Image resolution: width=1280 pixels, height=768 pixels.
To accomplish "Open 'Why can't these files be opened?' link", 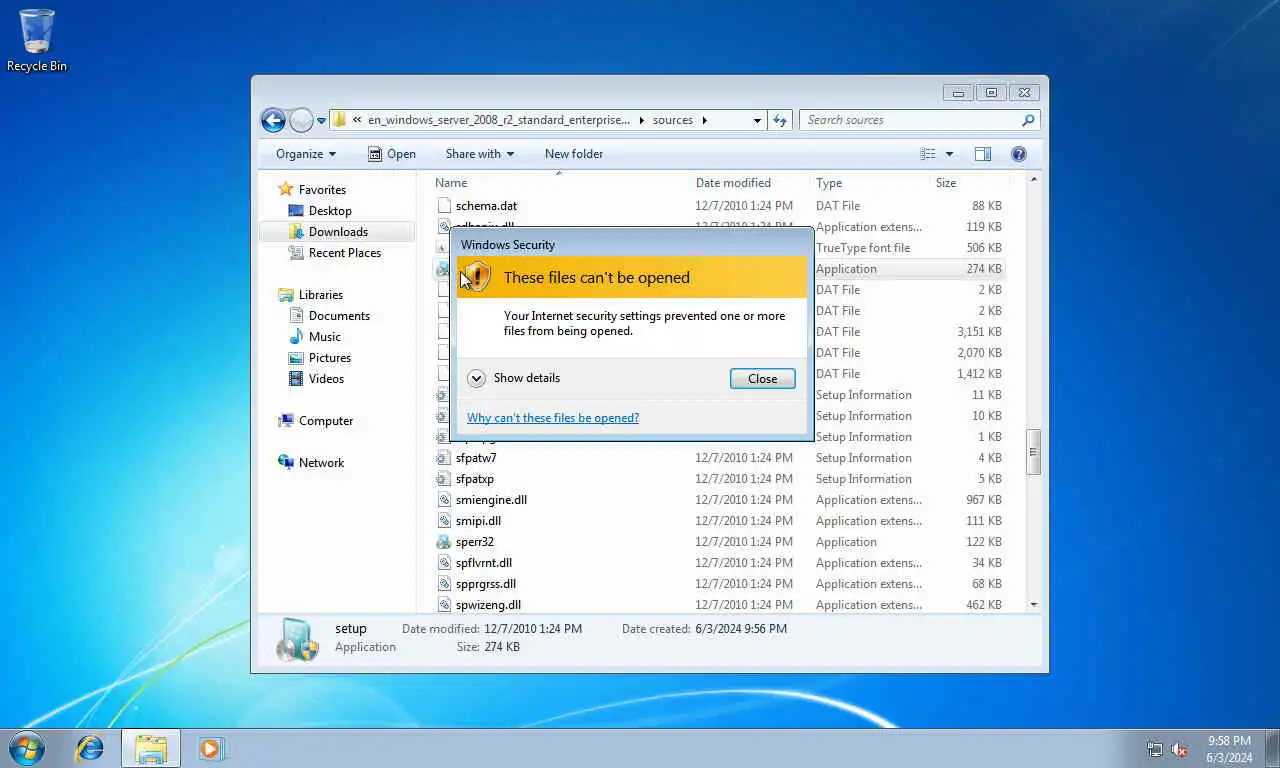I will pyautogui.click(x=553, y=418).
